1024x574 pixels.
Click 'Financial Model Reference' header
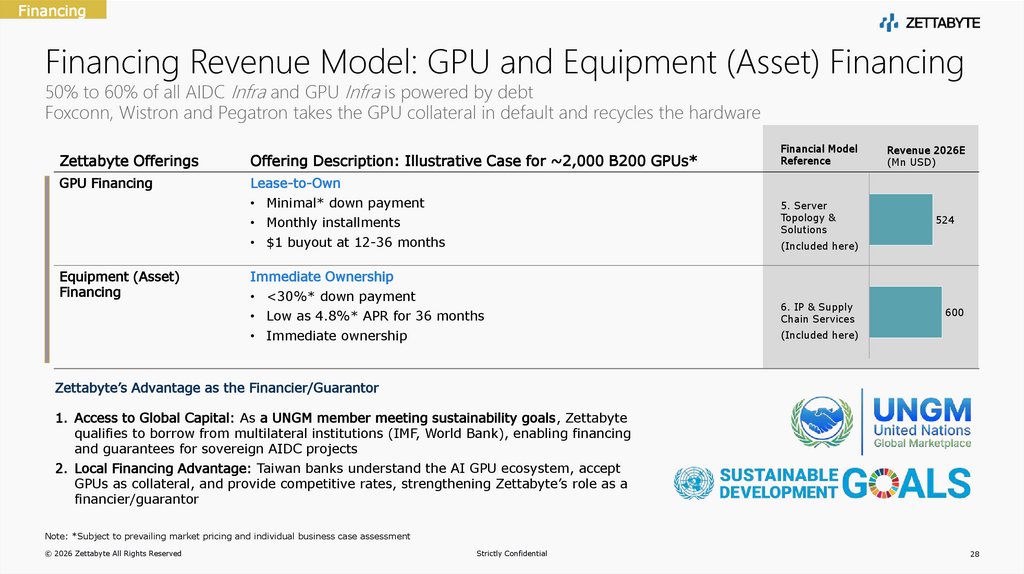coord(819,155)
